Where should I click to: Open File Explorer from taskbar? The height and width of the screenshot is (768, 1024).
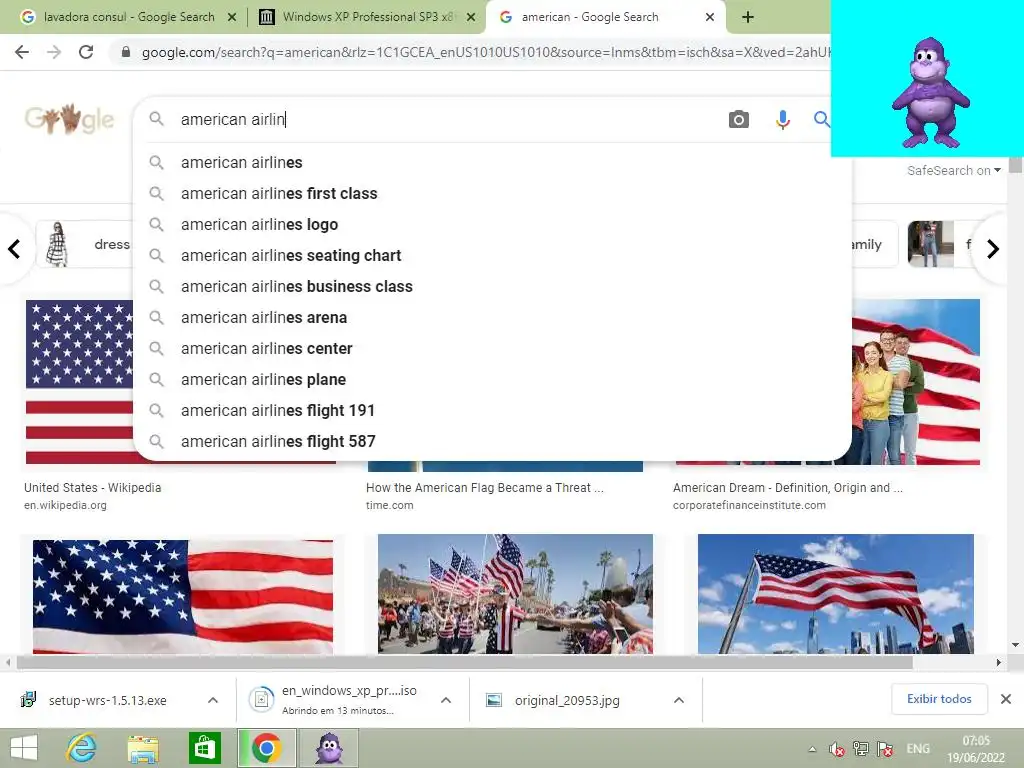coord(143,750)
